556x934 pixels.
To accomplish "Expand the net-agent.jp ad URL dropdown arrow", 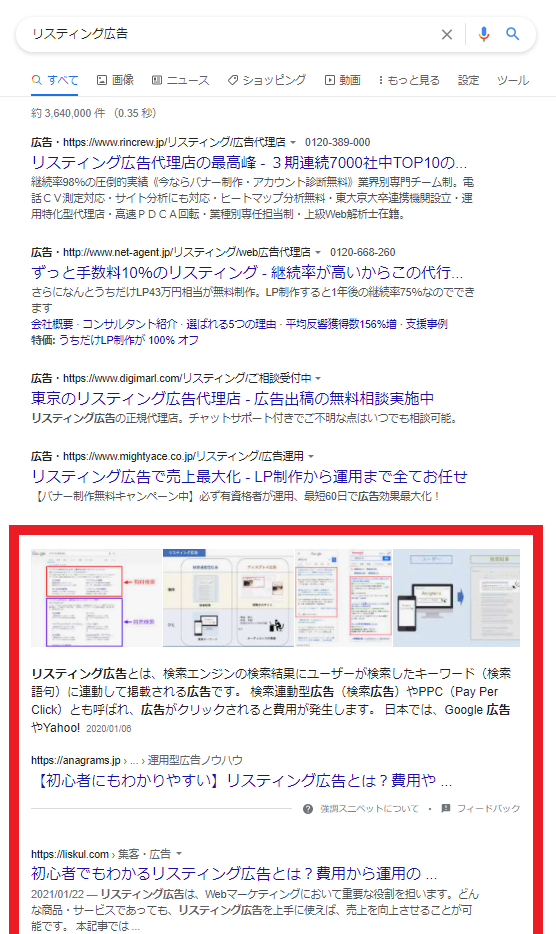I will click(318, 253).
